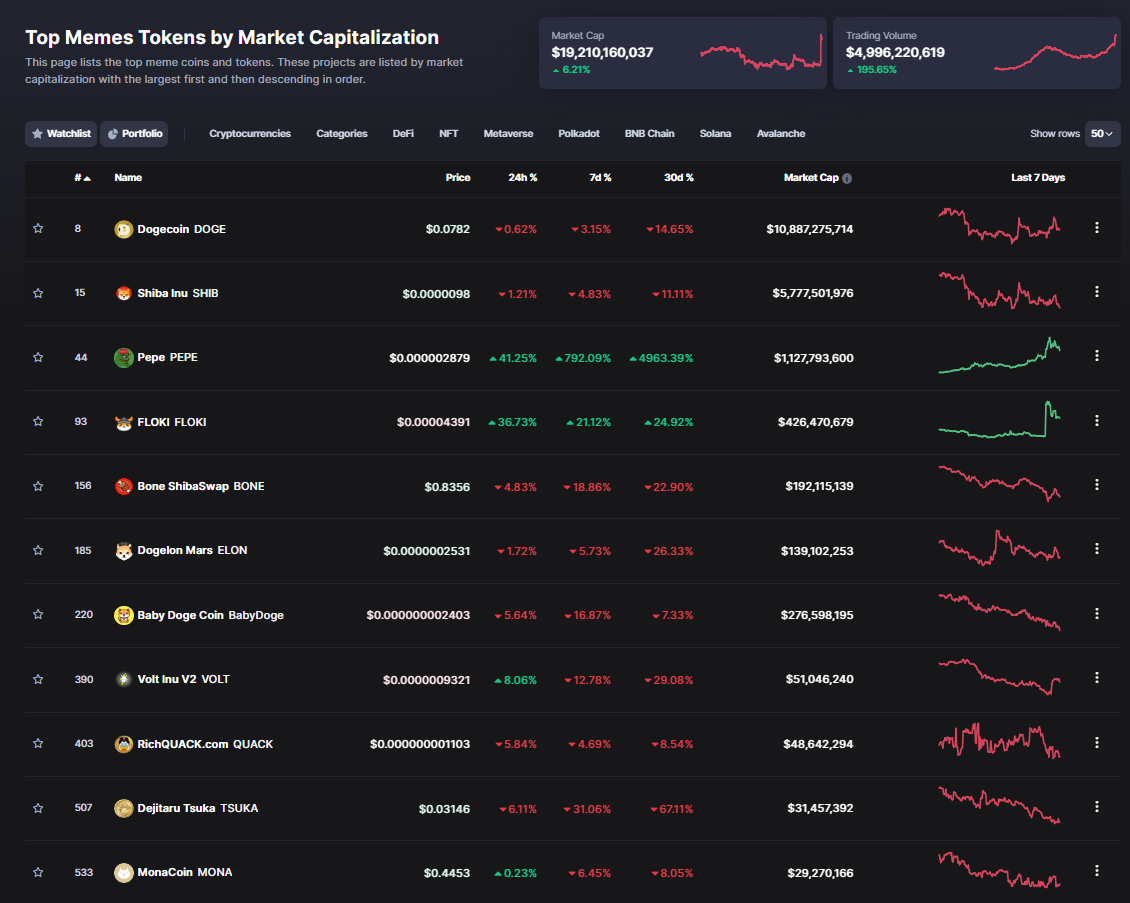Sort table by Market Cap column header

coord(811,178)
